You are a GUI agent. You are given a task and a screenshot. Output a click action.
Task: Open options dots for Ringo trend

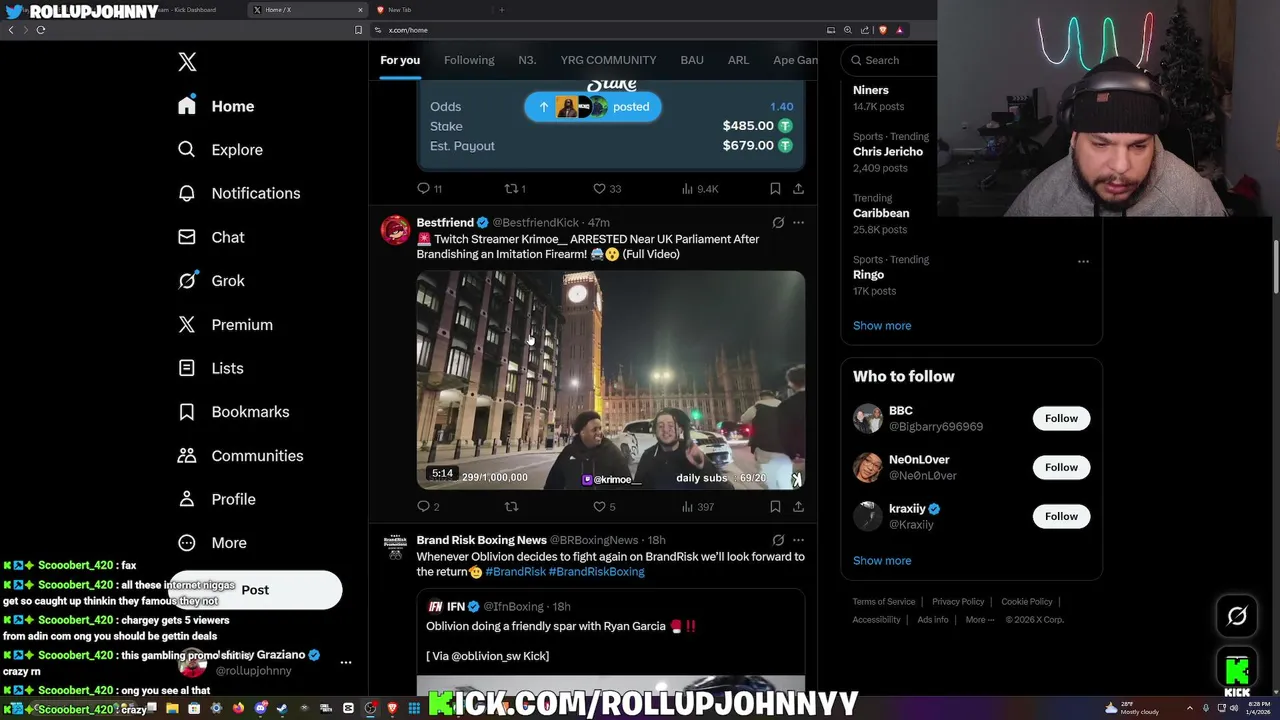click(x=1083, y=261)
